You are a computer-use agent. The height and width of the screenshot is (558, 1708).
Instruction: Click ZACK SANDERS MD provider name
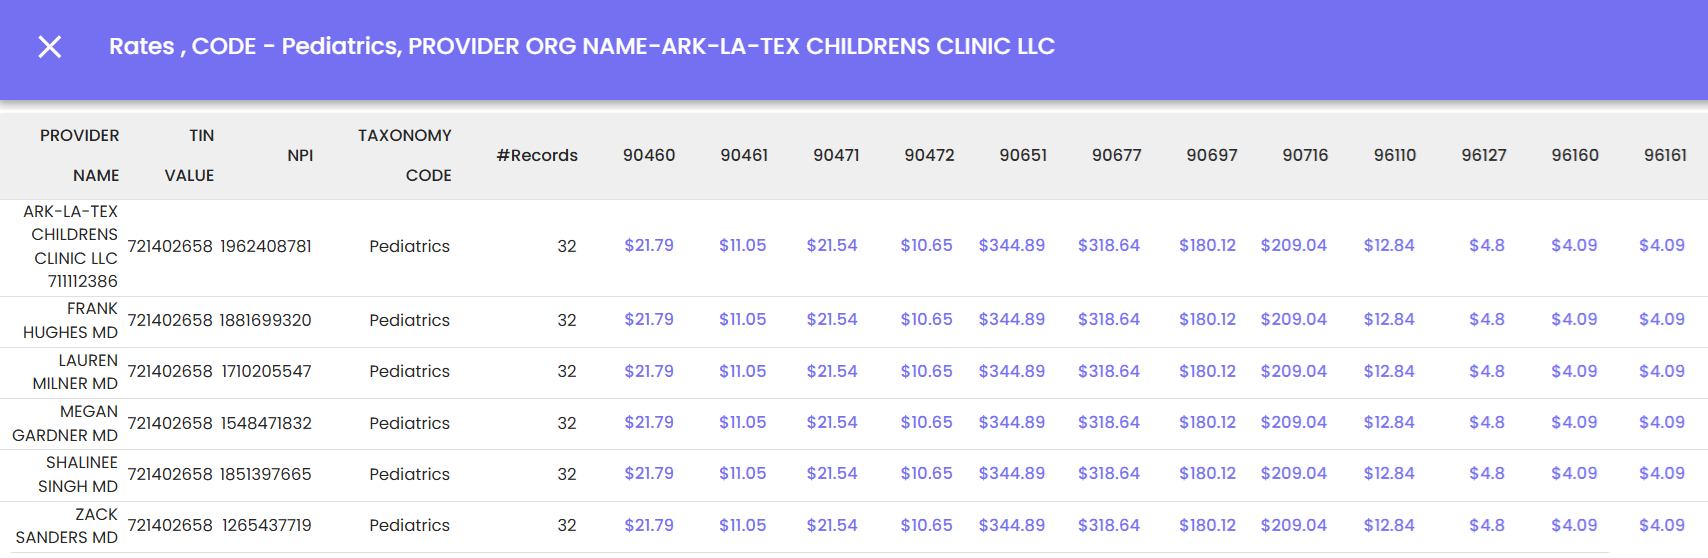pos(67,526)
